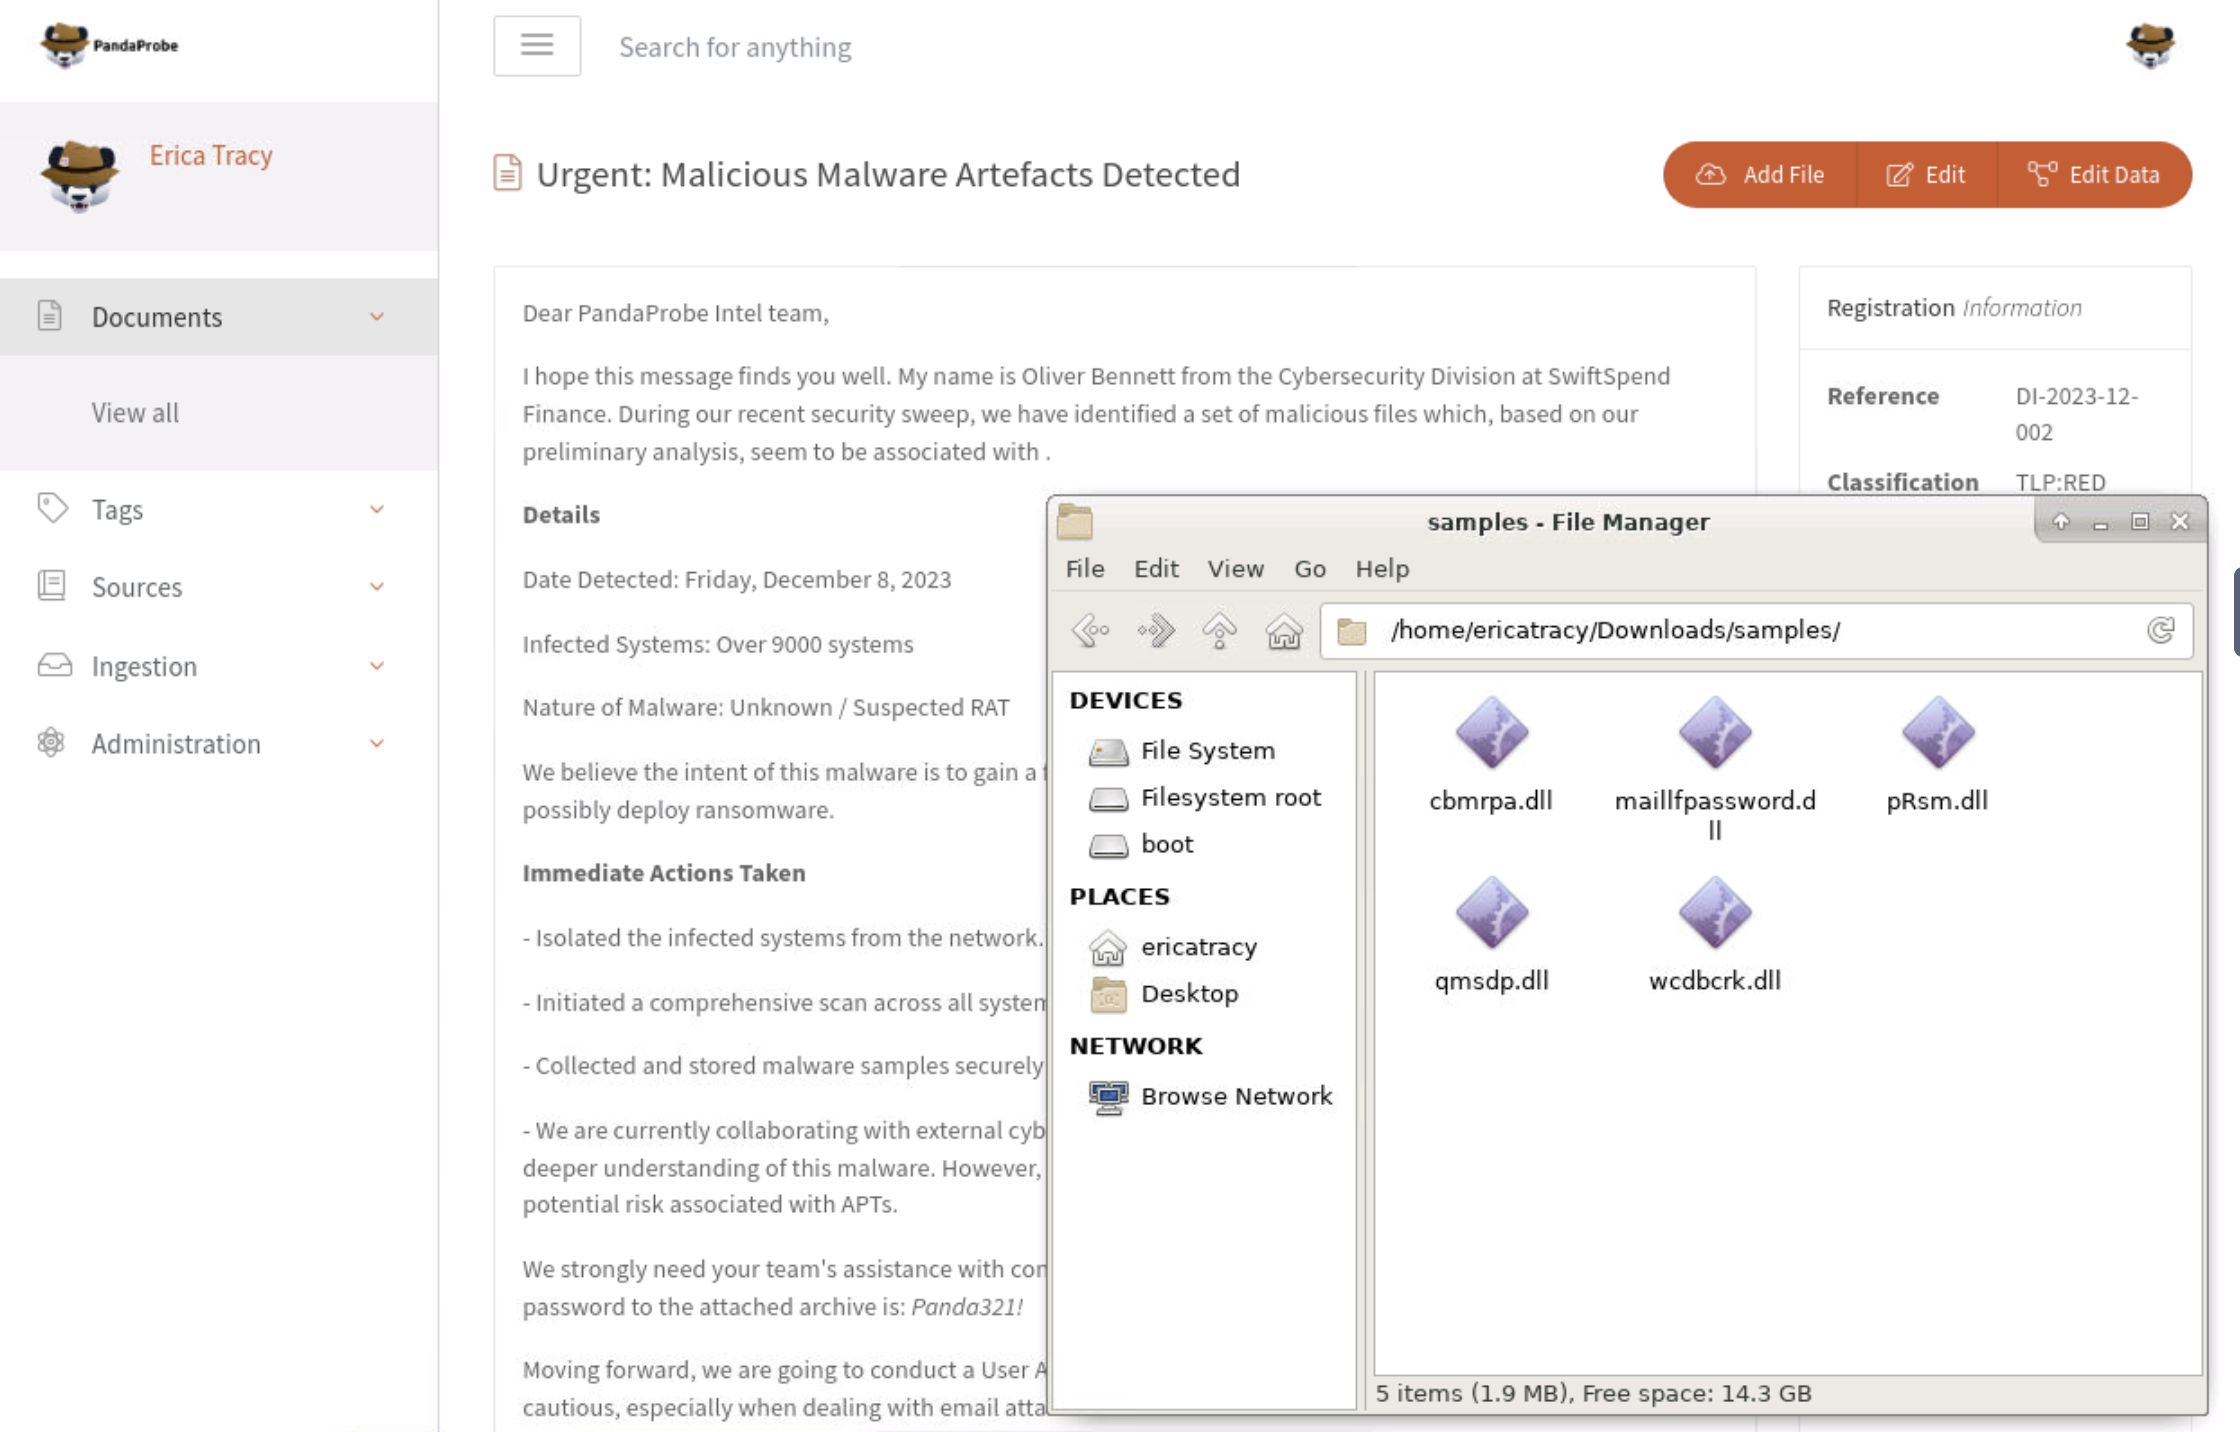The height and width of the screenshot is (1432, 2240).
Task: Open View all under Documents
Action: click(x=135, y=413)
